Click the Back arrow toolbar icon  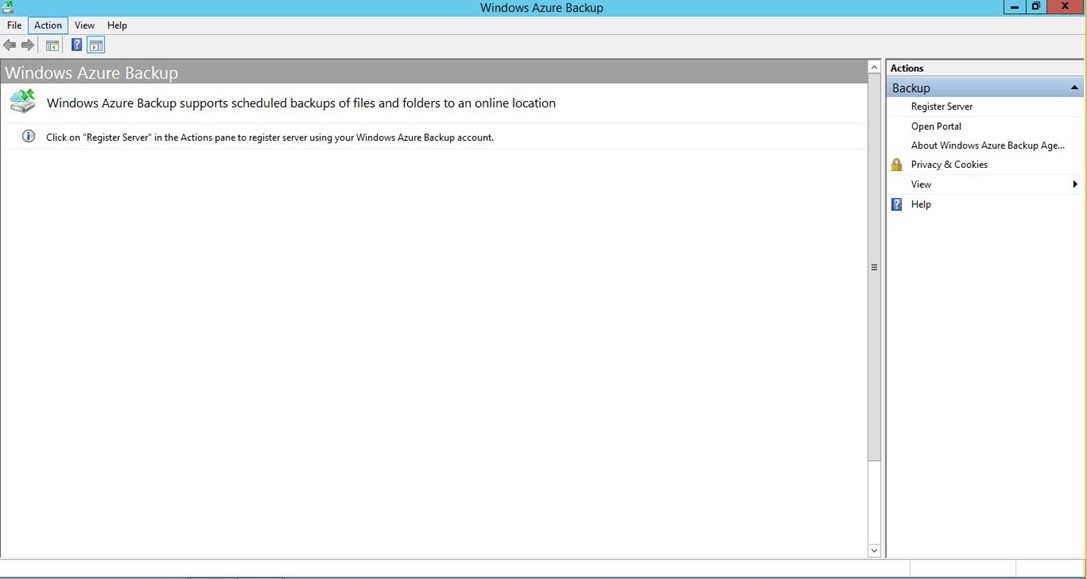click(10, 45)
